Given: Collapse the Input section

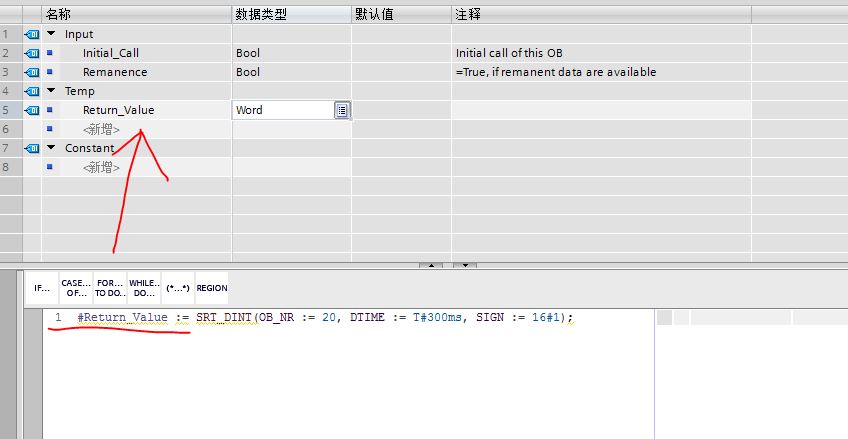Looking at the screenshot, I should 52,34.
